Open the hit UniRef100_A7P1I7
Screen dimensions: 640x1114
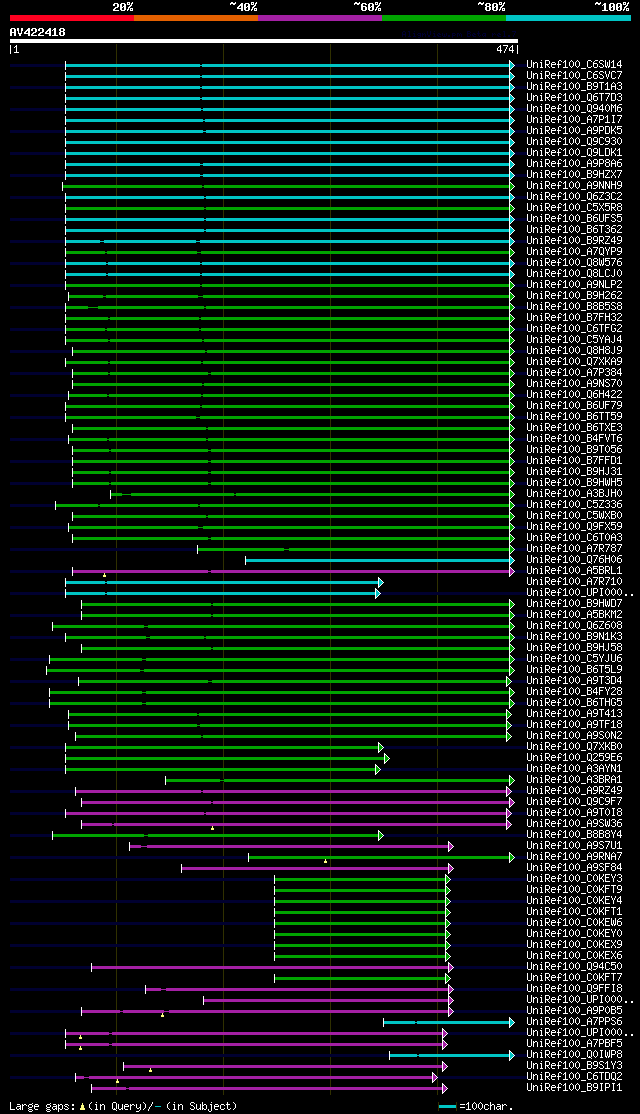pyautogui.click(x=575, y=119)
